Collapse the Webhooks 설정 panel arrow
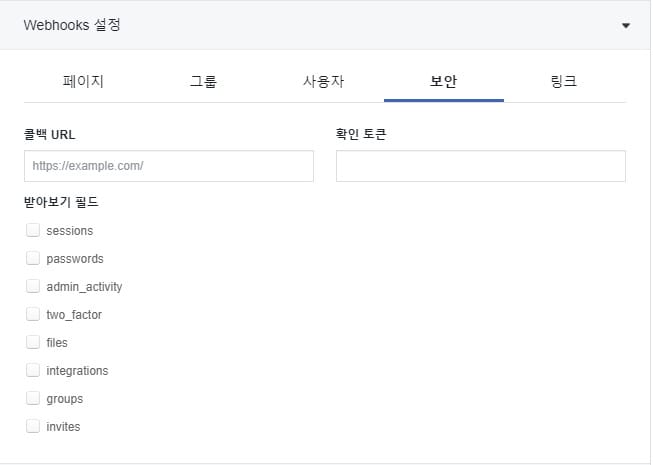The image size is (653, 465). point(625,26)
